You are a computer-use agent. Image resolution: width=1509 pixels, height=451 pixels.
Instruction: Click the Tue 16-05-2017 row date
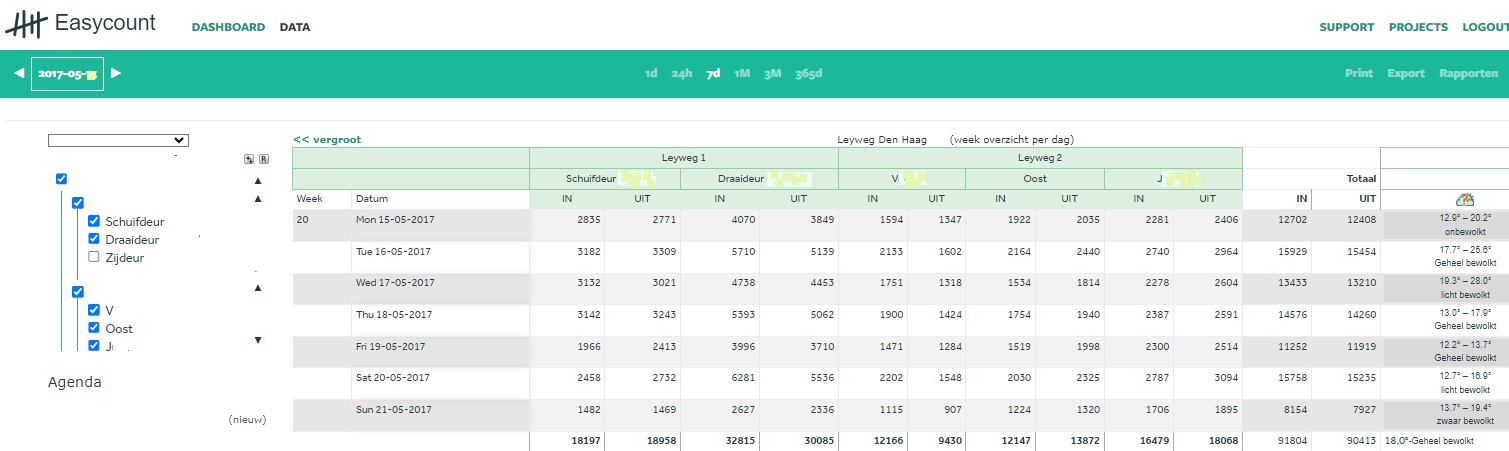(x=394, y=251)
